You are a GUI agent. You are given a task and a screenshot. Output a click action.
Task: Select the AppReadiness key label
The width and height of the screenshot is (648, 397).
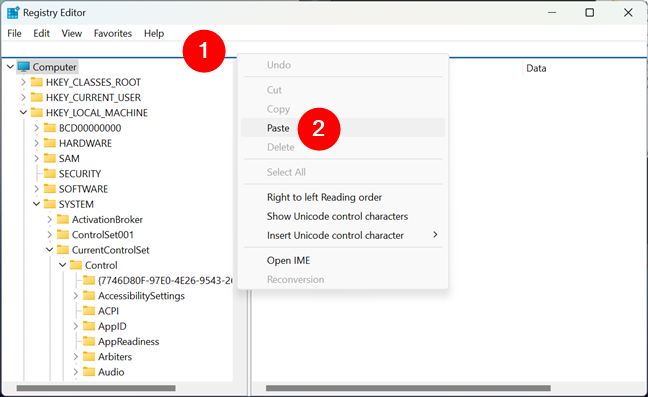[x=129, y=342]
